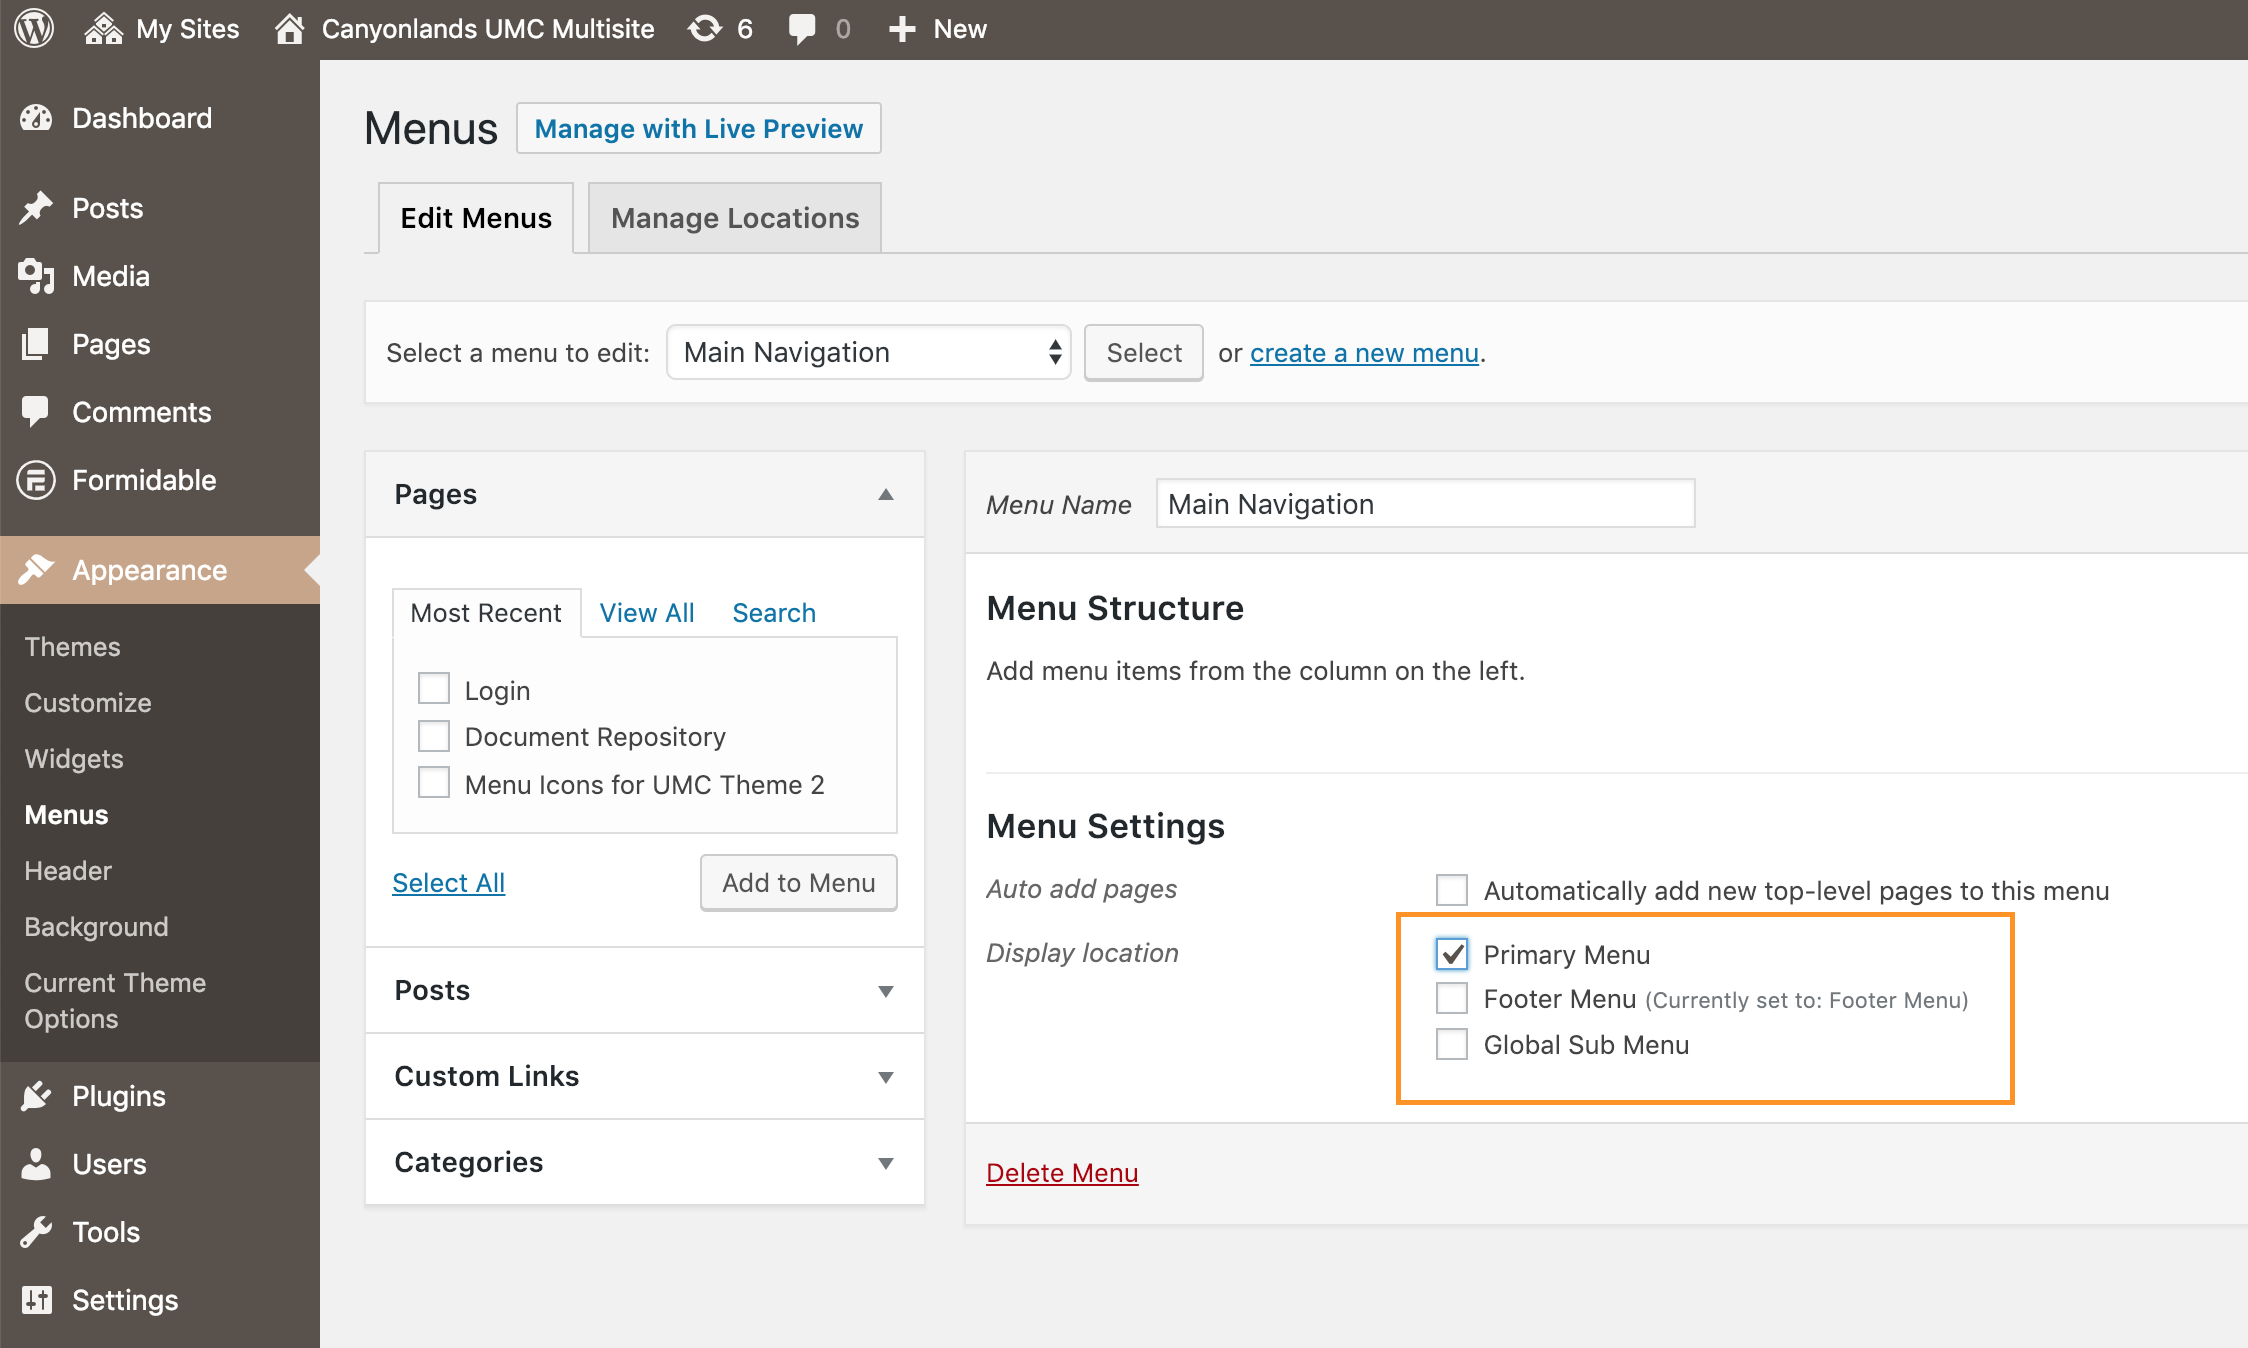The width and height of the screenshot is (2248, 1348).
Task: Click the Select button
Action: pos(1144,352)
